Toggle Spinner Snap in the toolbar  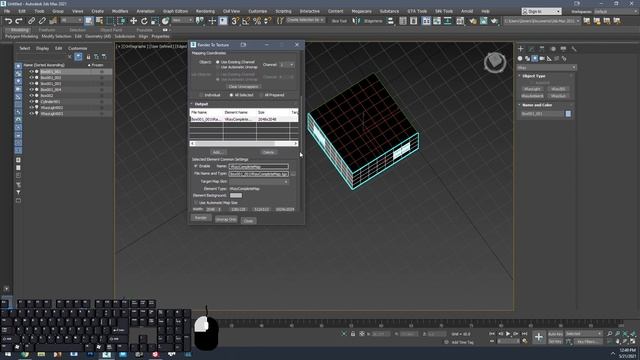pyautogui.click(x=267, y=21)
